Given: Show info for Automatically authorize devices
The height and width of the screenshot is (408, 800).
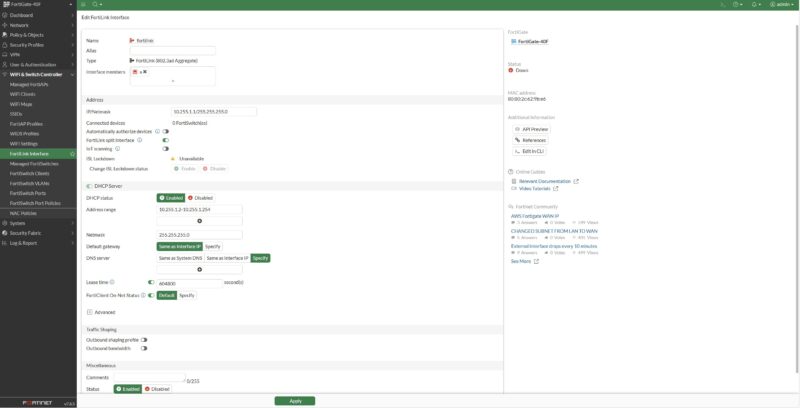Looking at the screenshot, I should [157, 132].
